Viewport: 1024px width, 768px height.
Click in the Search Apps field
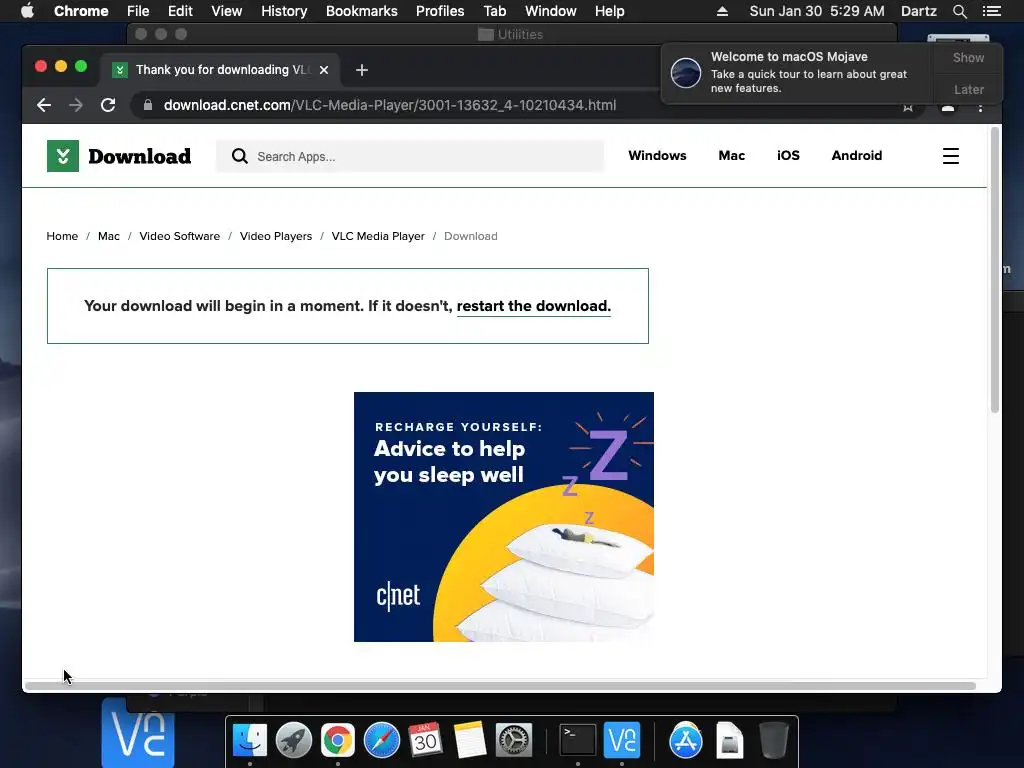(x=410, y=156)
